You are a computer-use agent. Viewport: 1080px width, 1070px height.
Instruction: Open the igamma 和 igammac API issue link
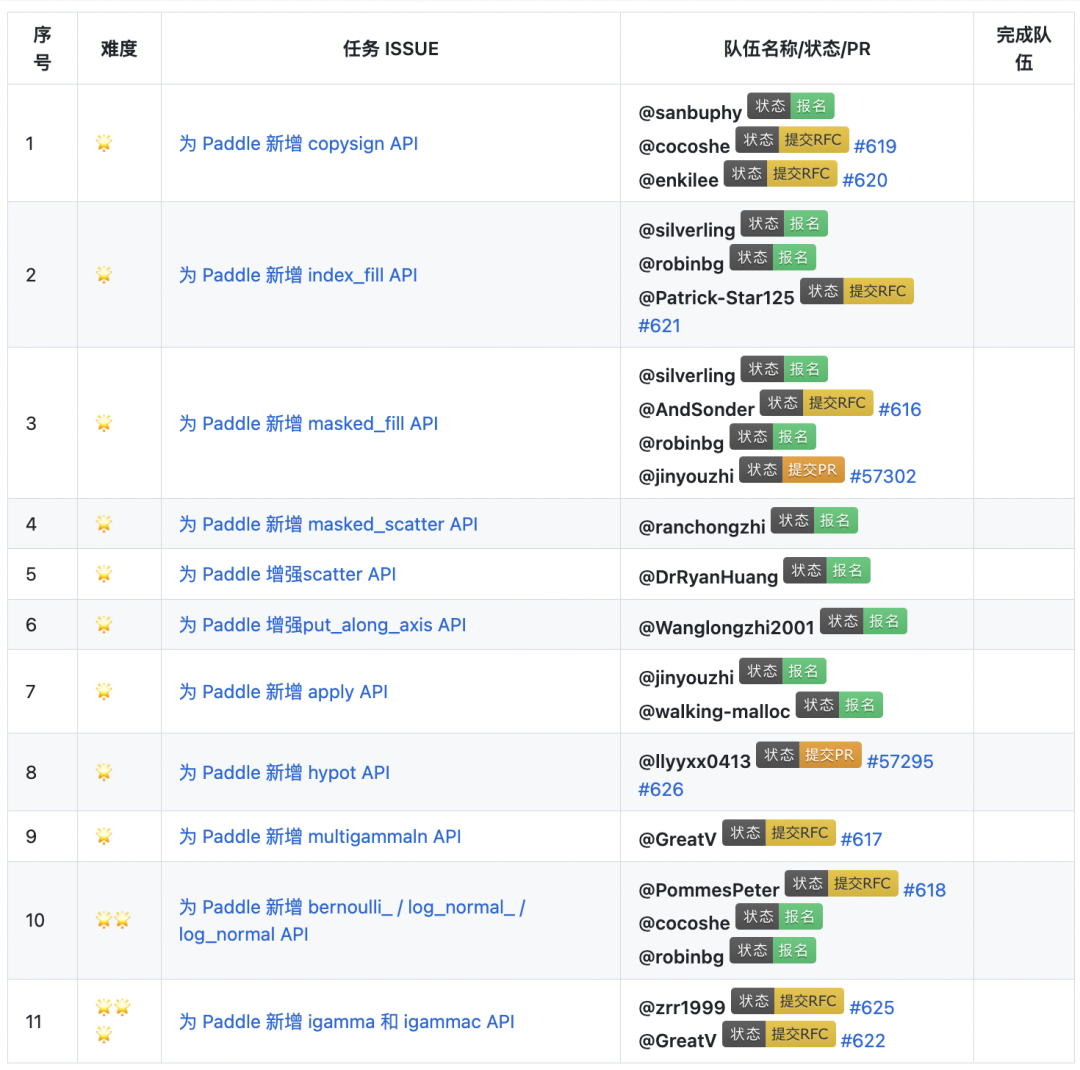pyautogui.click(x=346, y=1022)
